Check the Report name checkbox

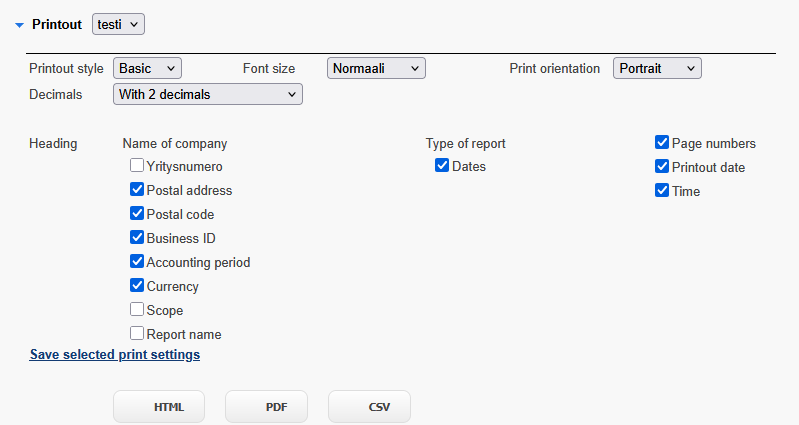click(137, 333)
